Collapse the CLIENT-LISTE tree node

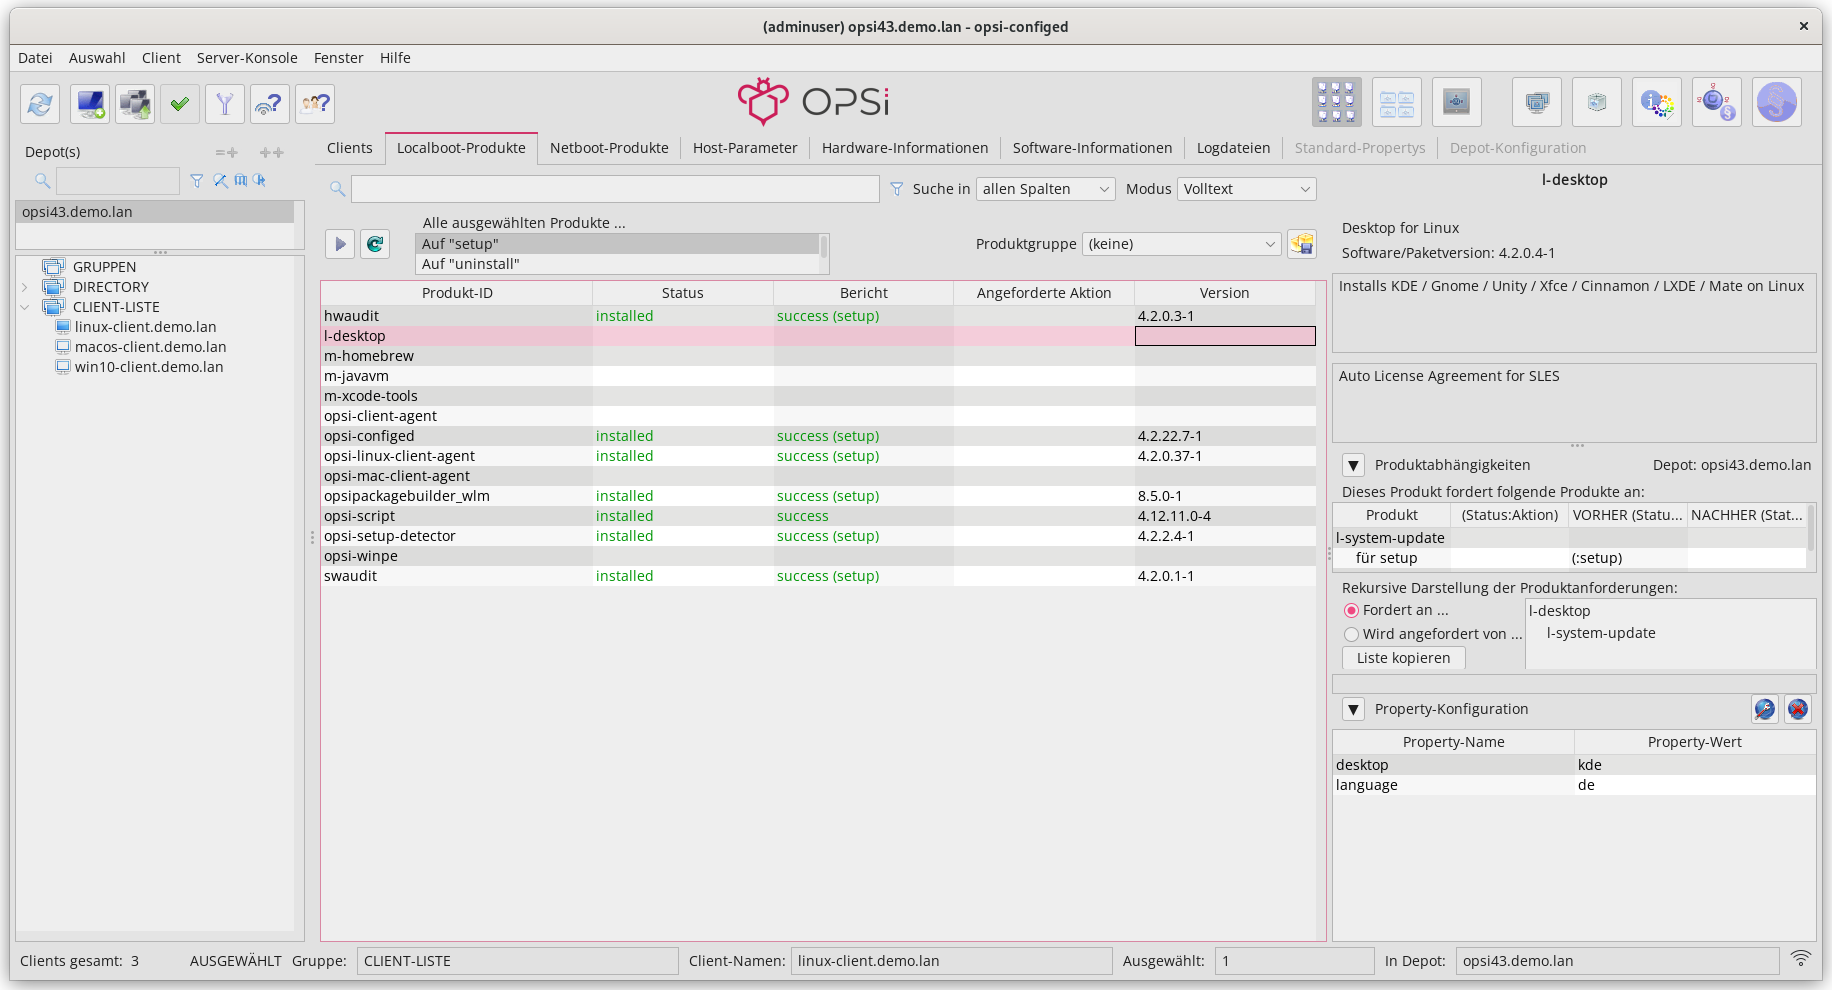click(x=25, y=307)
